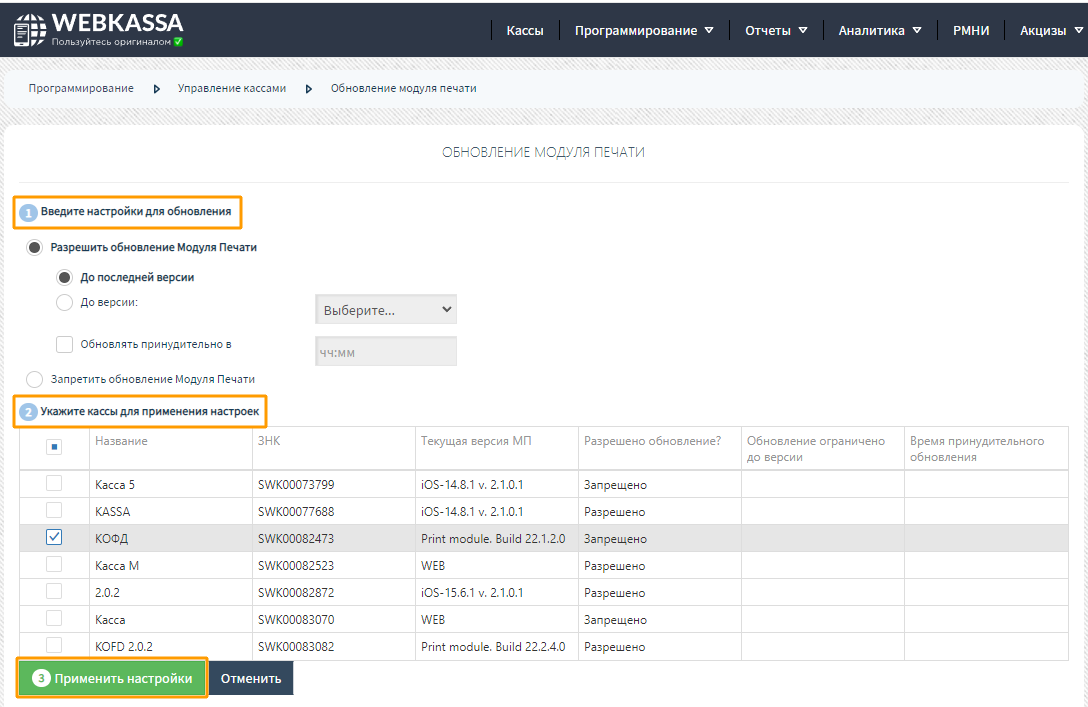Expand the Отчеты dropdown arrow

[803, 31]
